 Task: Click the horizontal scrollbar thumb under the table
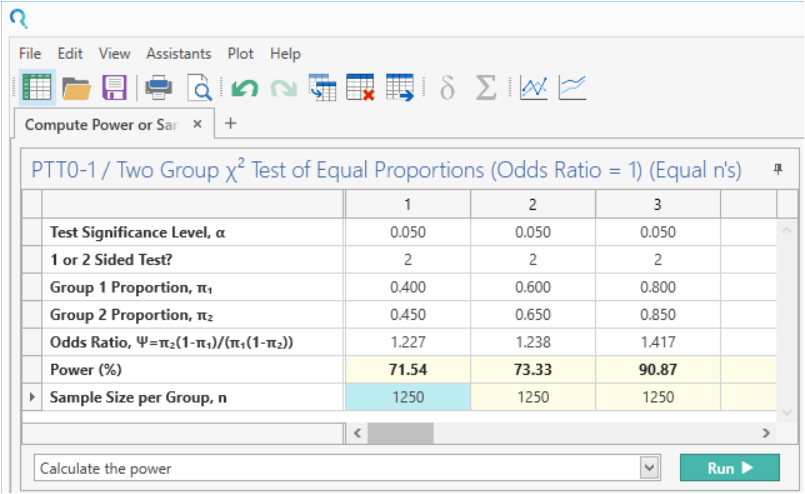tap(400, 434)
